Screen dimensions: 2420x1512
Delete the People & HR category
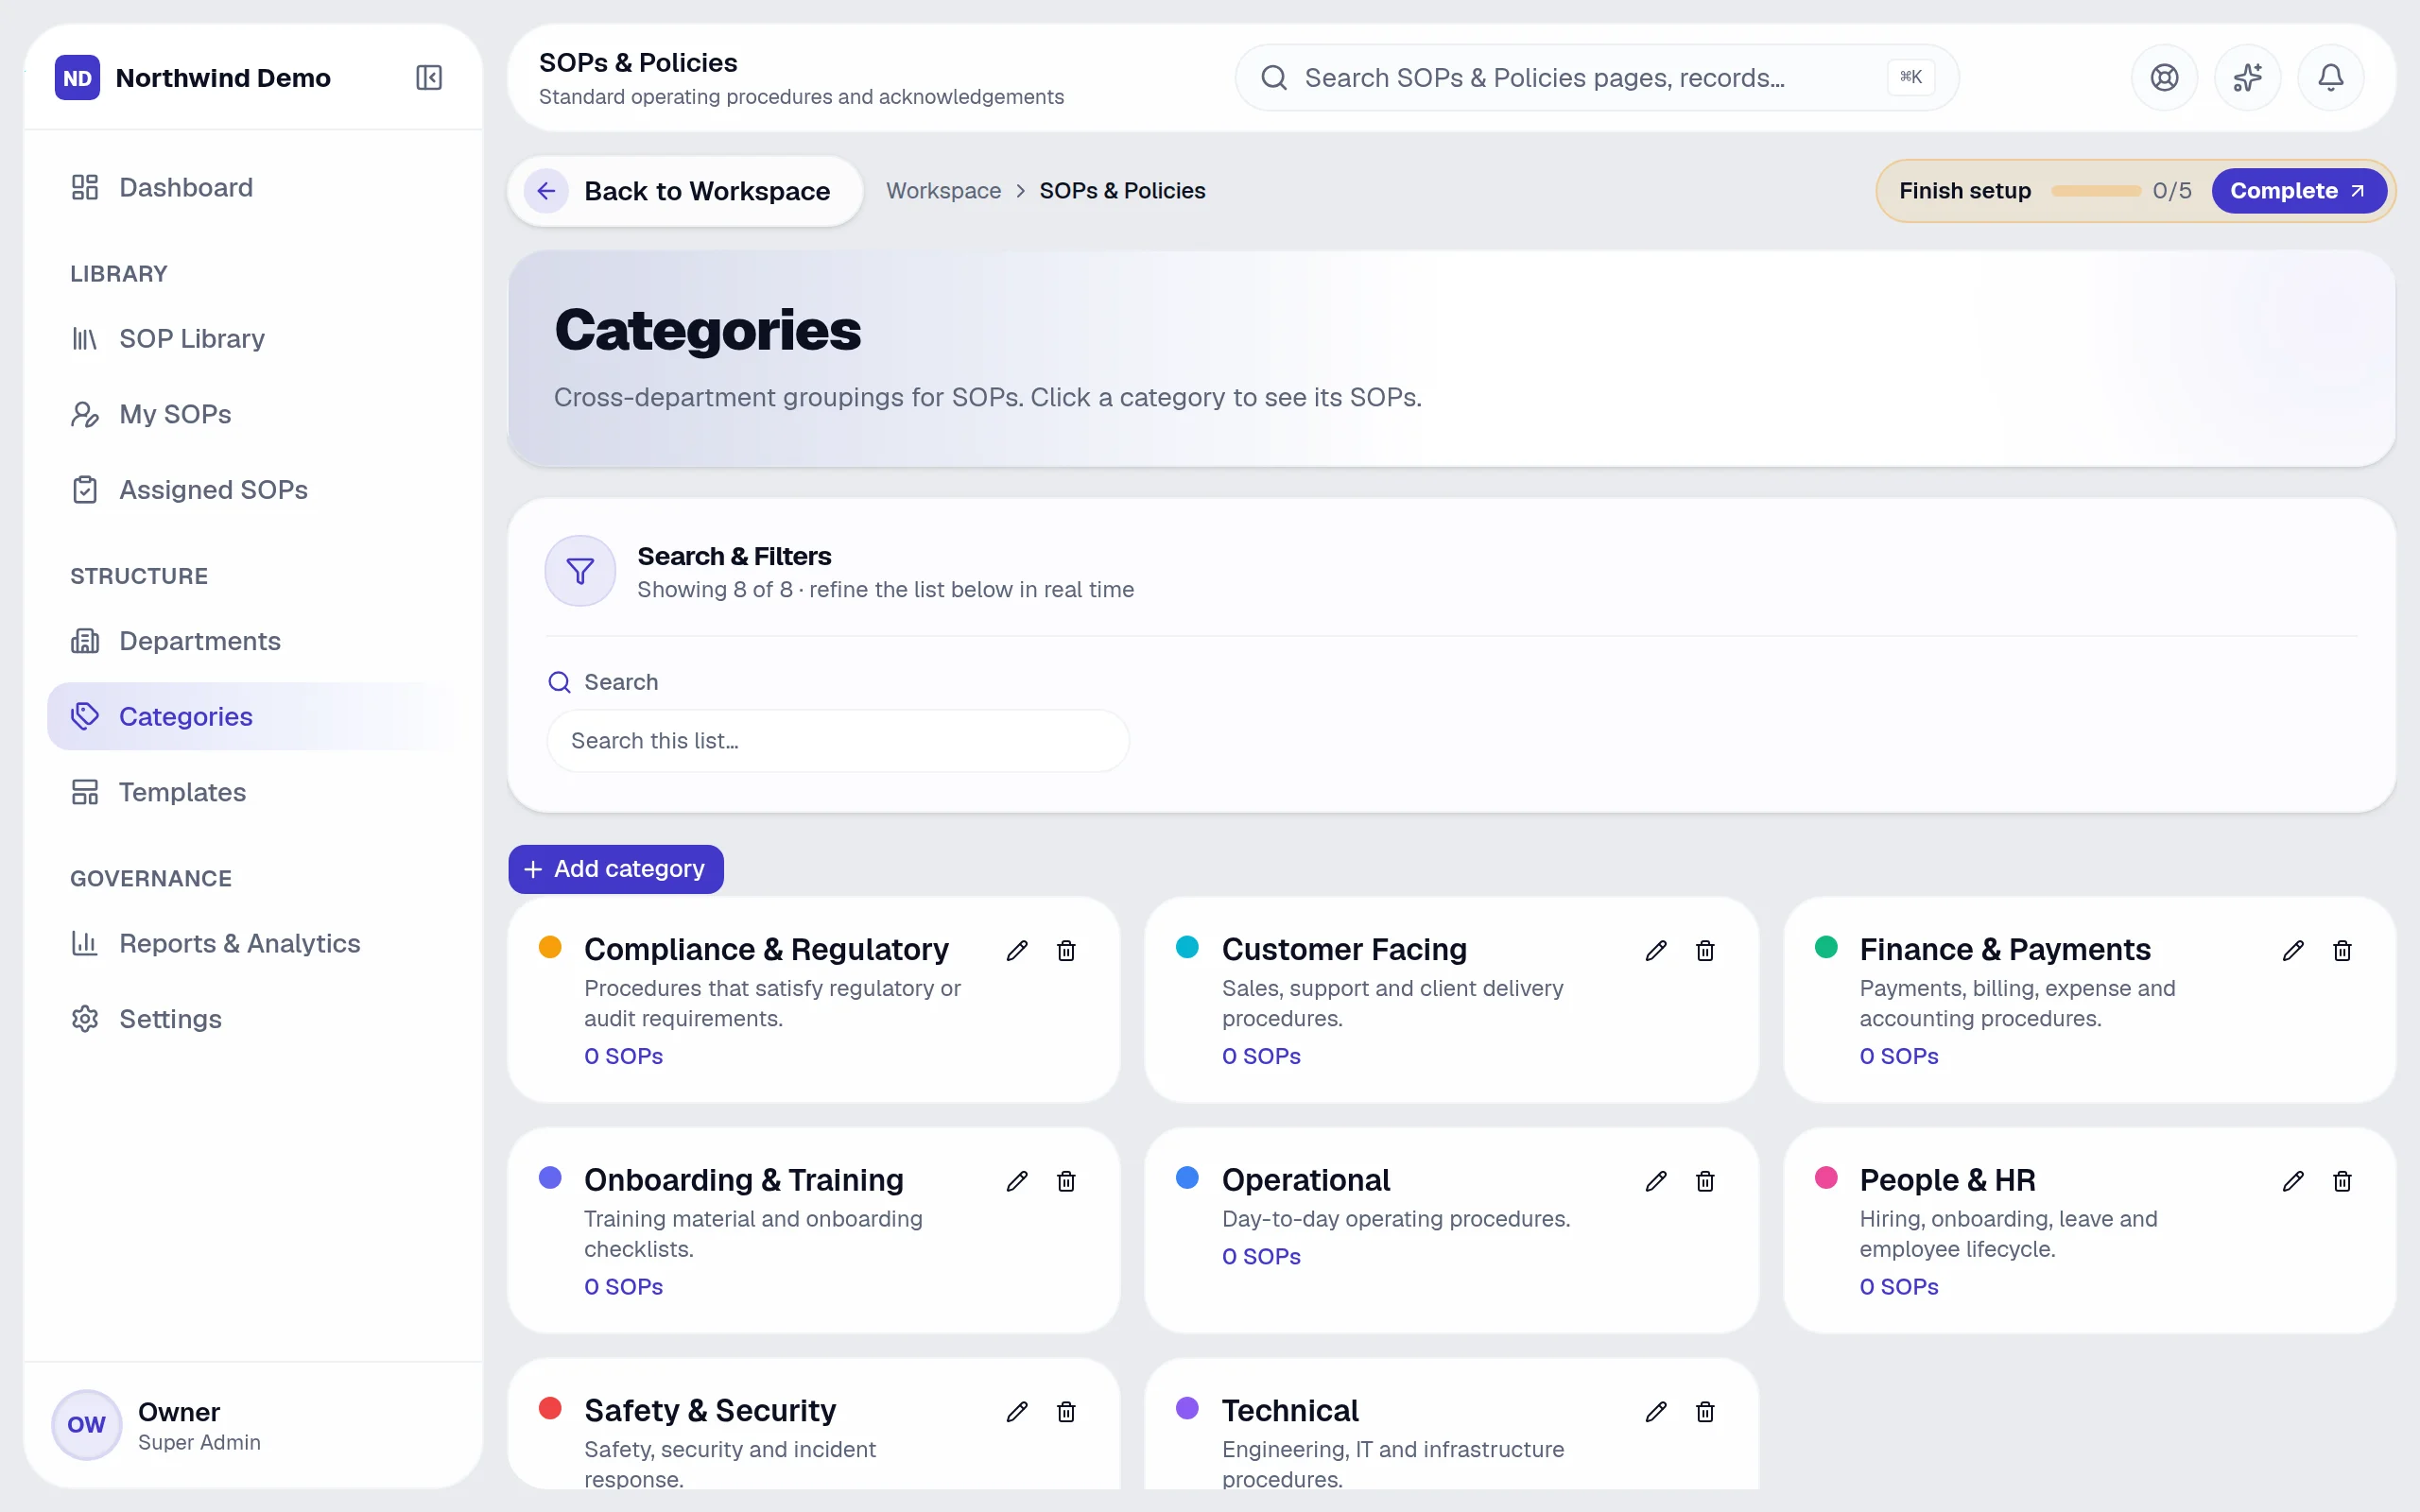[2342, 1181]
